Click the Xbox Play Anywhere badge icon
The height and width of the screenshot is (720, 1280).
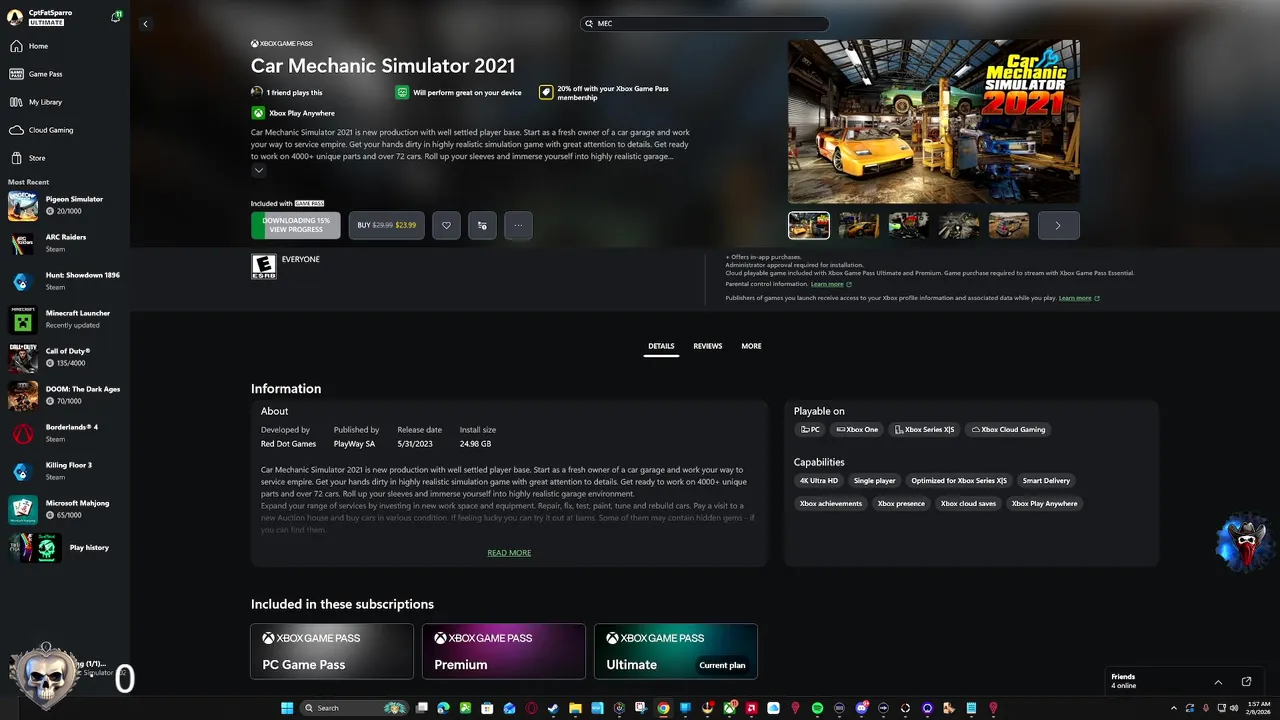point(258,113)
